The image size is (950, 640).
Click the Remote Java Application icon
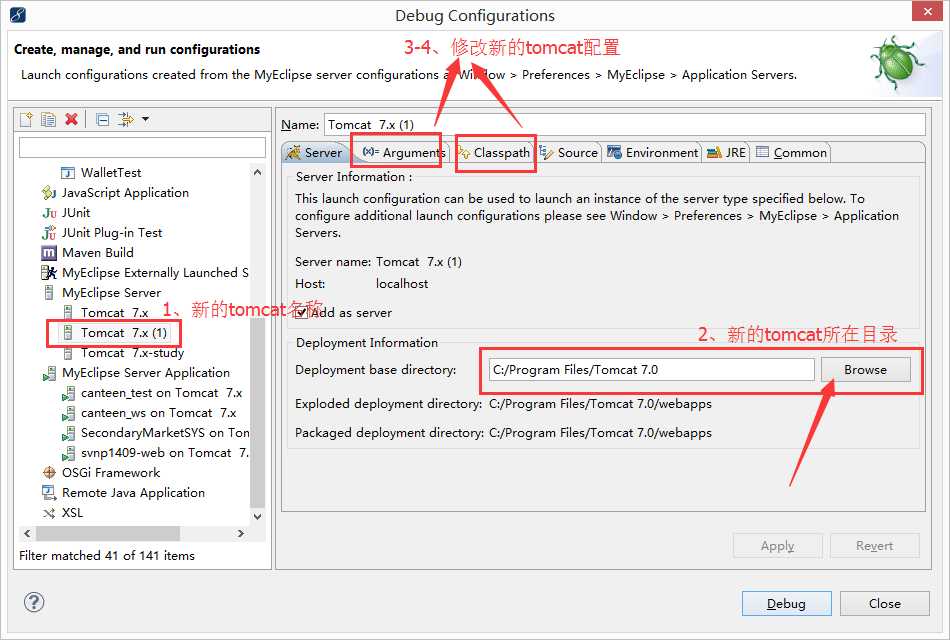tap(49, 493)
